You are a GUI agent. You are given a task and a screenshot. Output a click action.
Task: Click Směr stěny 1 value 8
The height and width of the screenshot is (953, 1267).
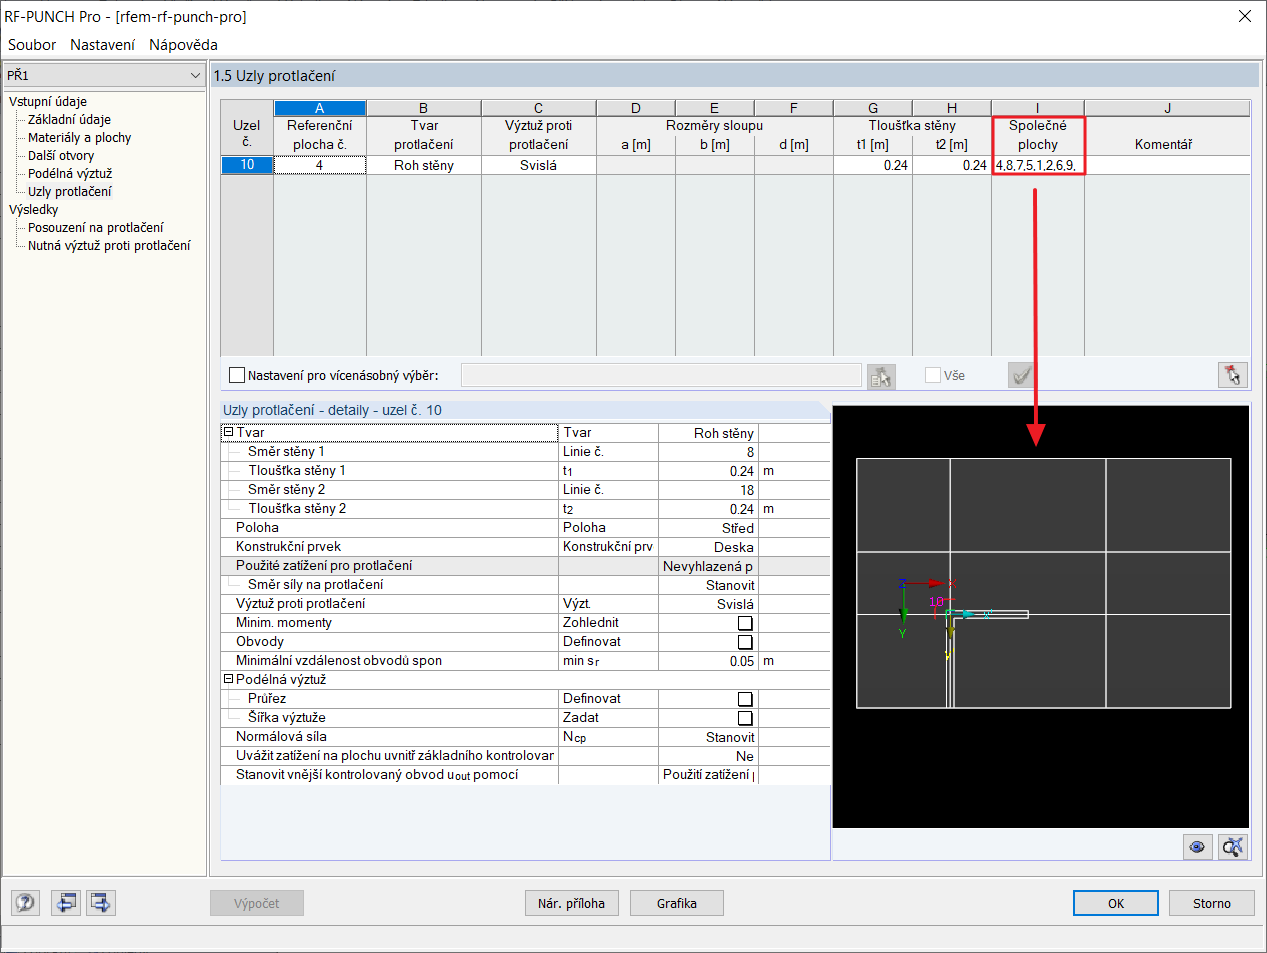[709, 452]
